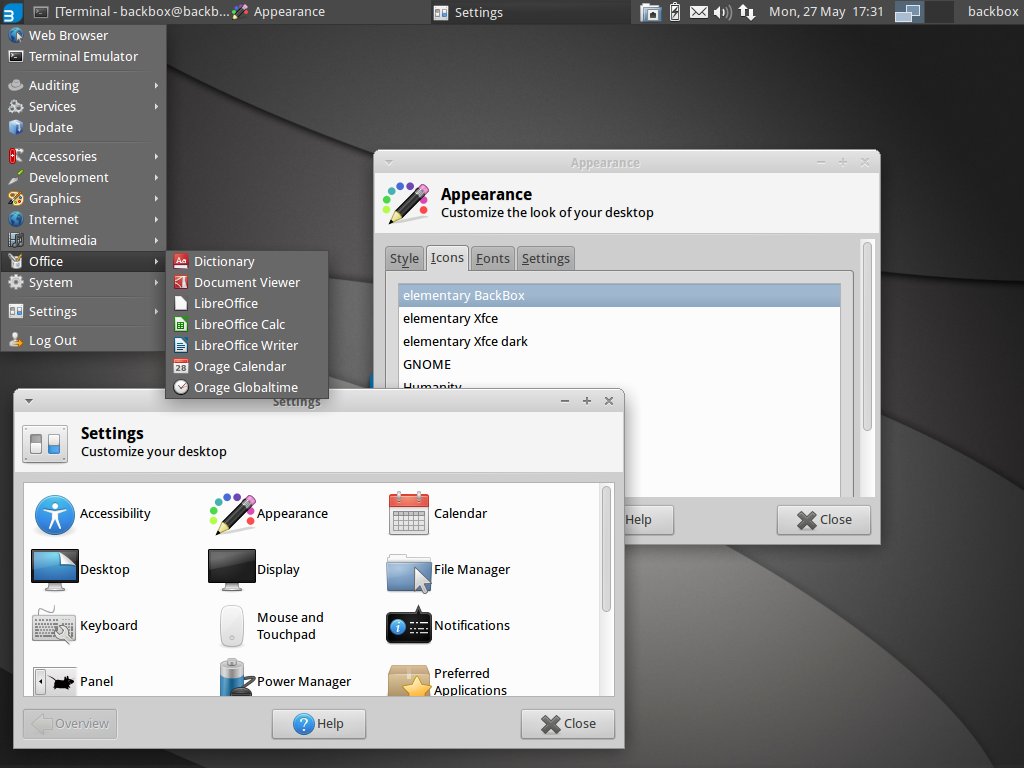Select Log Out in applications menu
This screenshot has width=1024, height=768.
pyautogui.click(x=84, y=340)
